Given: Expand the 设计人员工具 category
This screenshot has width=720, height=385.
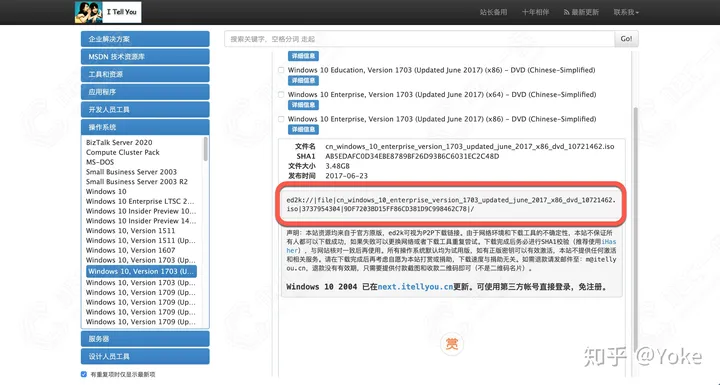Looking at the screenshot, I should (x=145, y=356).
